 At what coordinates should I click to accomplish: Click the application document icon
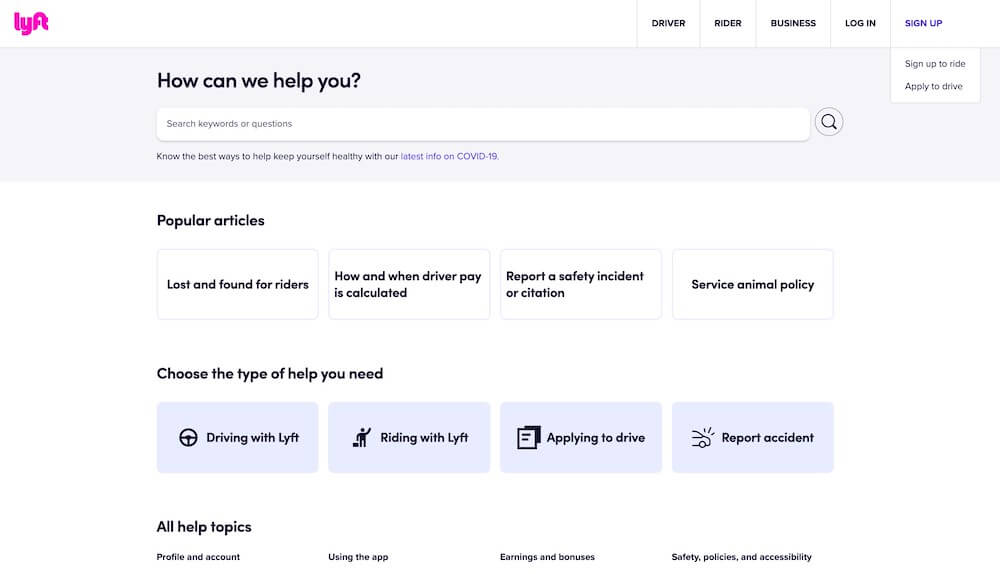[528, 438]
